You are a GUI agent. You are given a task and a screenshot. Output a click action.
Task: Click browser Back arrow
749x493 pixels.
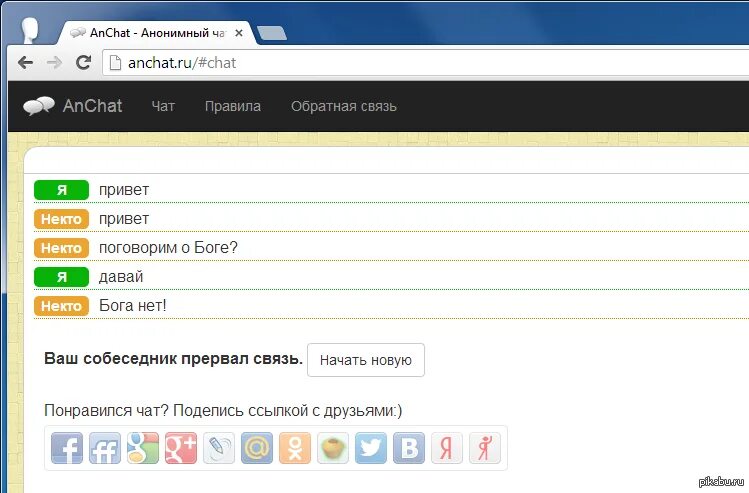pyautogui.click(x=25, y=63)
